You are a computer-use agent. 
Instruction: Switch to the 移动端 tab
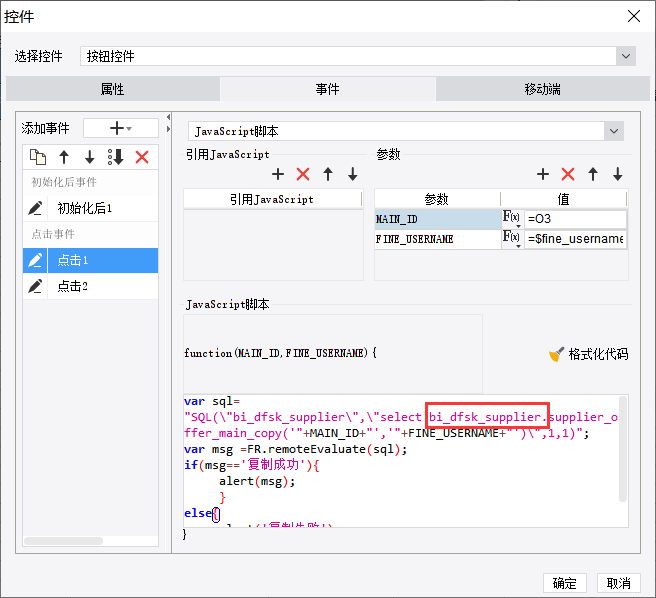(x=543, y=89)
